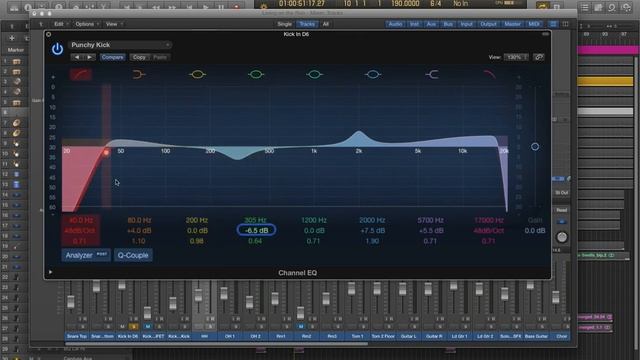Click the link icon next to View percentage
The width and height of the screenshot is (640, 360).
539,57
